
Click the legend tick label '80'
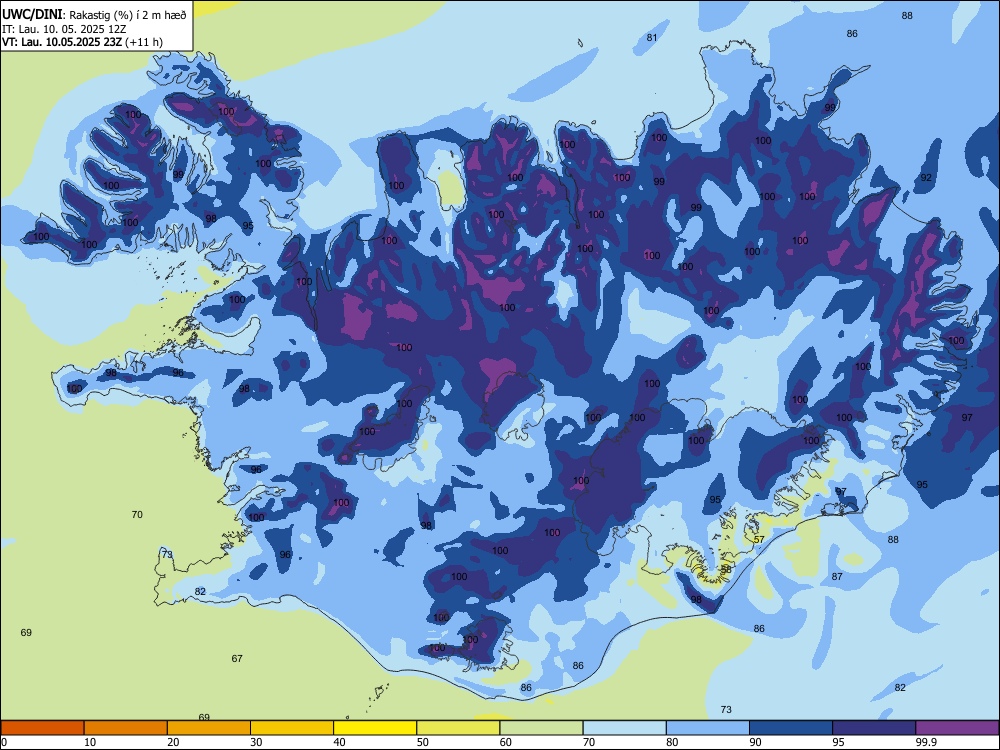point(672,742)
